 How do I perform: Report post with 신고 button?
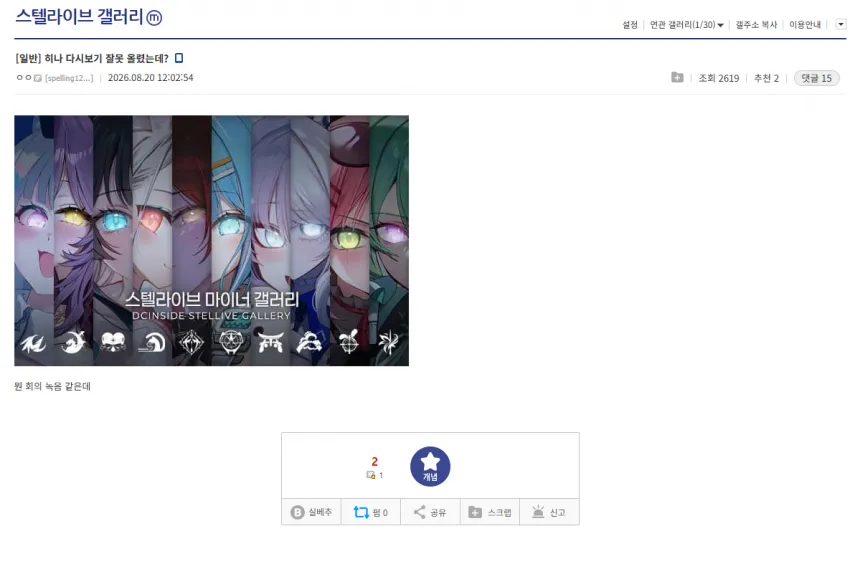point(549,512)
